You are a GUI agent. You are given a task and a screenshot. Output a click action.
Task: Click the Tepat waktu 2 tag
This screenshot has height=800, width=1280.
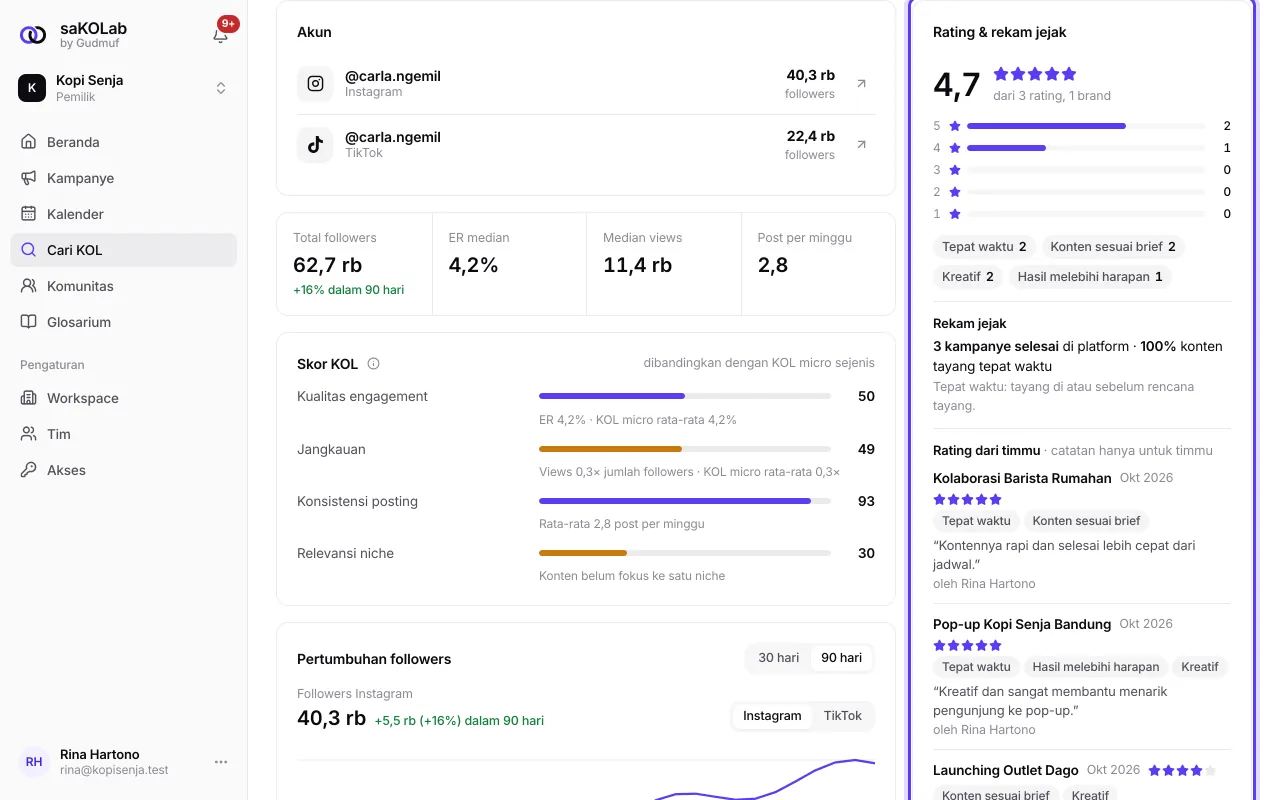click(x=984, y=247)
